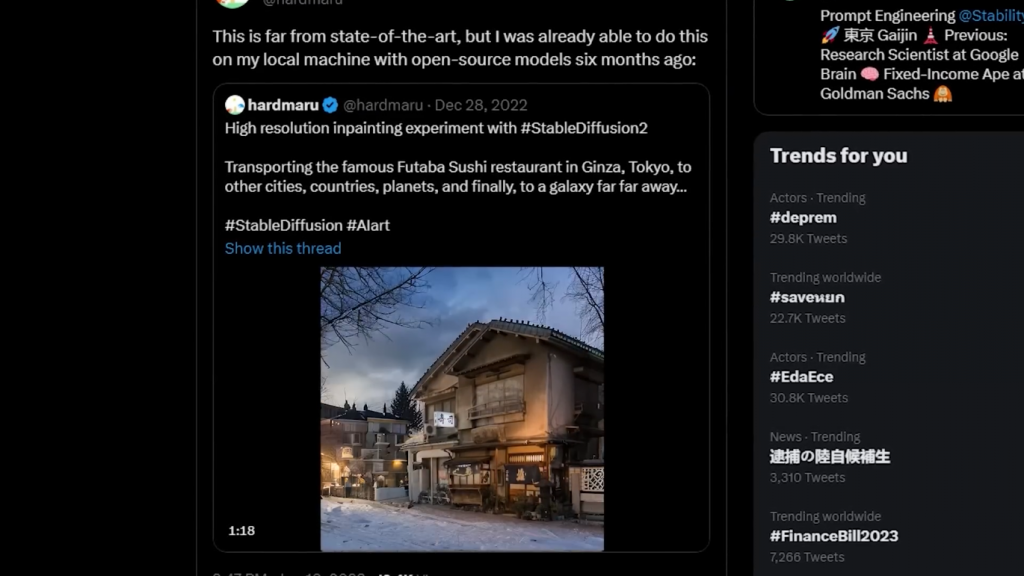Viewport: 1024px width, 576px height.
Task: Select the #EdaEce trending topic
Action: 801,377
